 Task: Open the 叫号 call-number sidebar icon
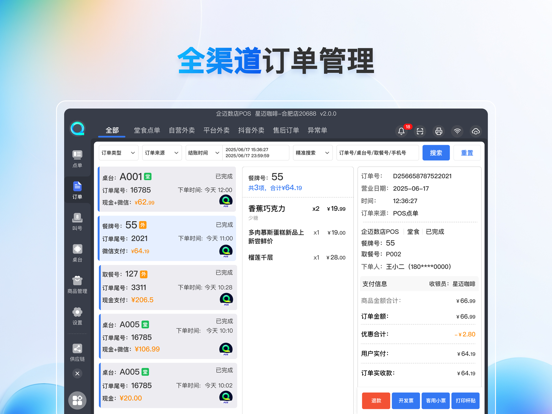coord(77,221)
